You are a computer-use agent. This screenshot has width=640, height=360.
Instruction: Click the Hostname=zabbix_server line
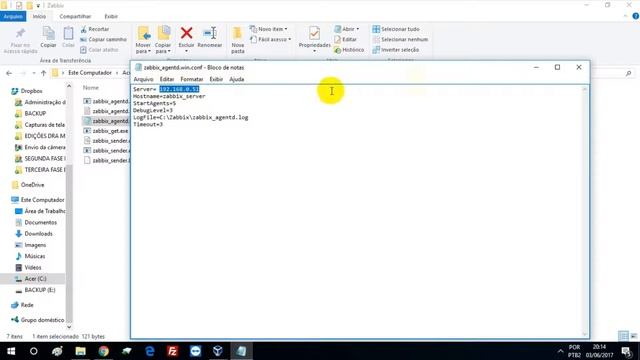pyautogui.click(x=169, y=96)
